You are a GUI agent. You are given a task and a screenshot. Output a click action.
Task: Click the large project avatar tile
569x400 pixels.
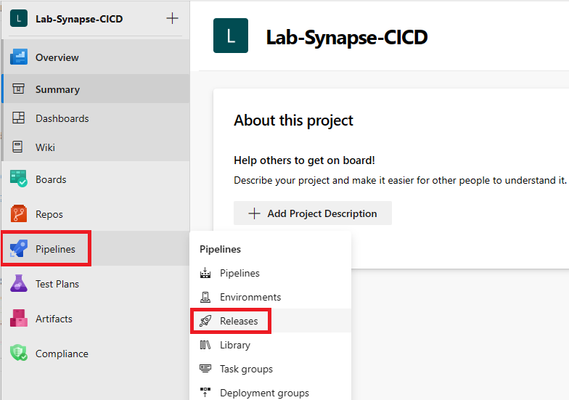[x=231, y=36]
